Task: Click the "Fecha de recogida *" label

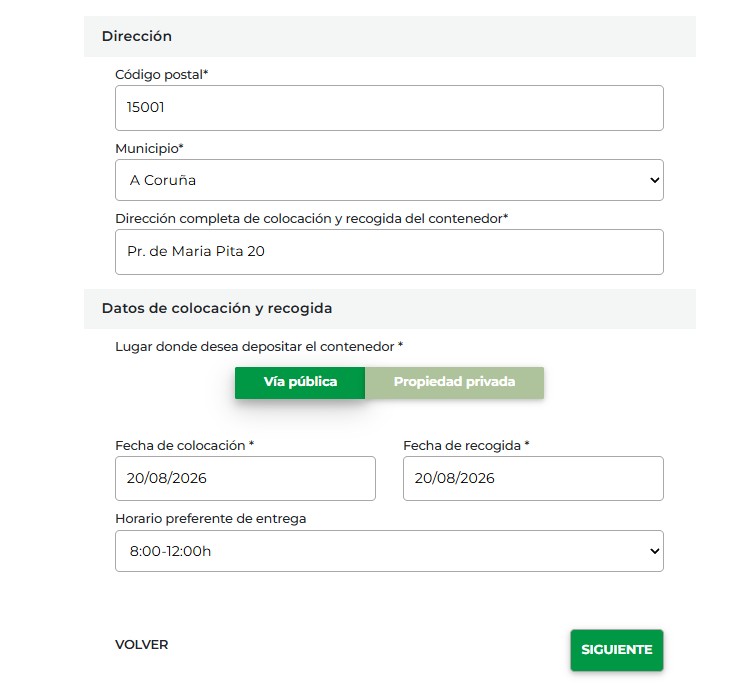Action: tap(466, 445)
